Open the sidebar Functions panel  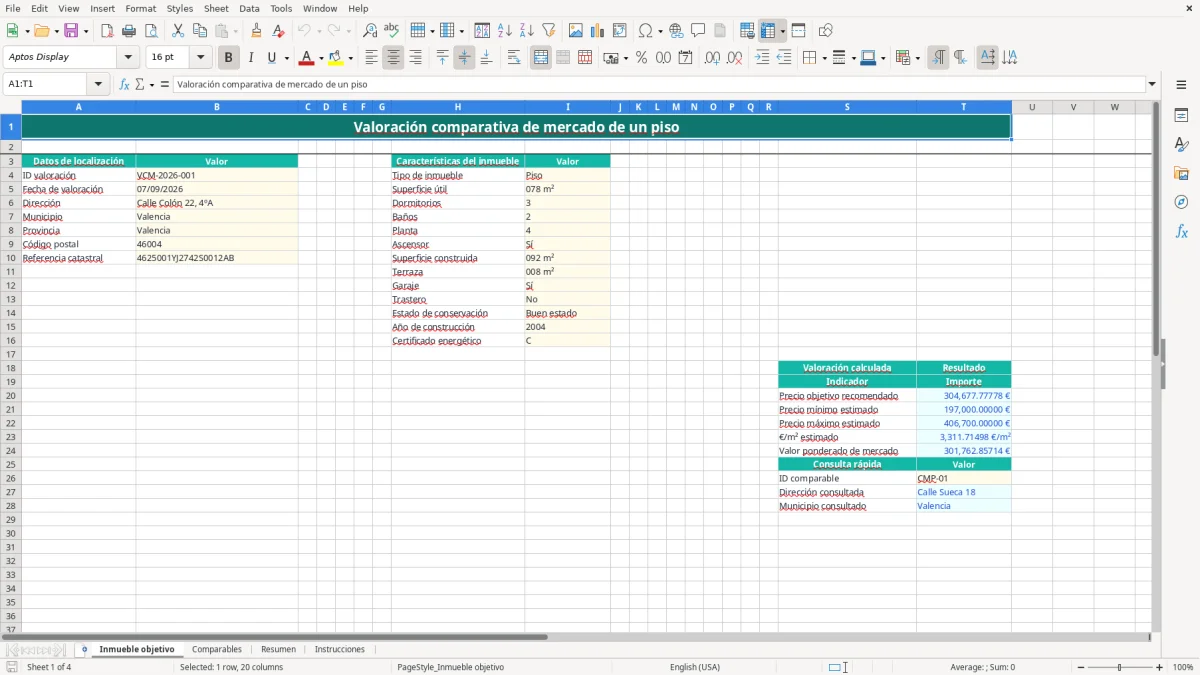(x=1181, y=232)
